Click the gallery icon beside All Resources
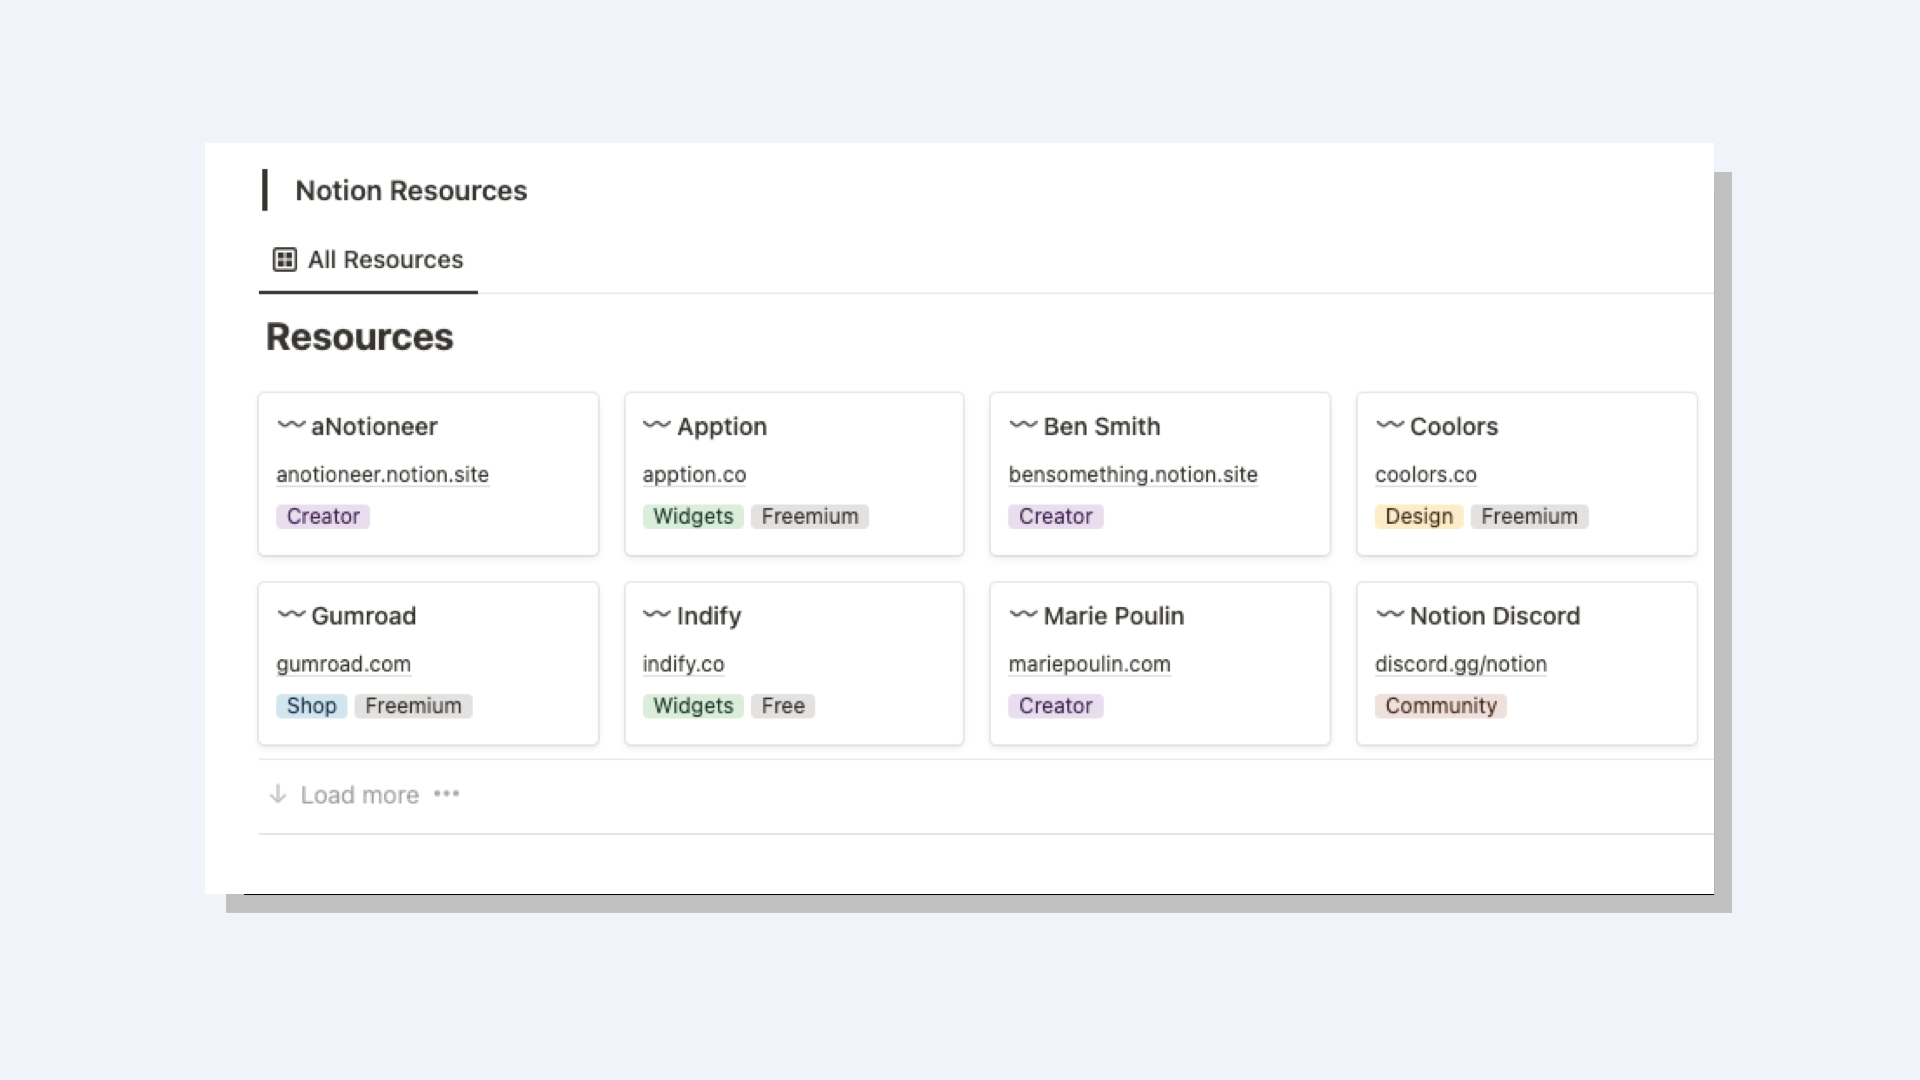Viewport: 1920px width, 1080px height. click(x=285, y=260)
